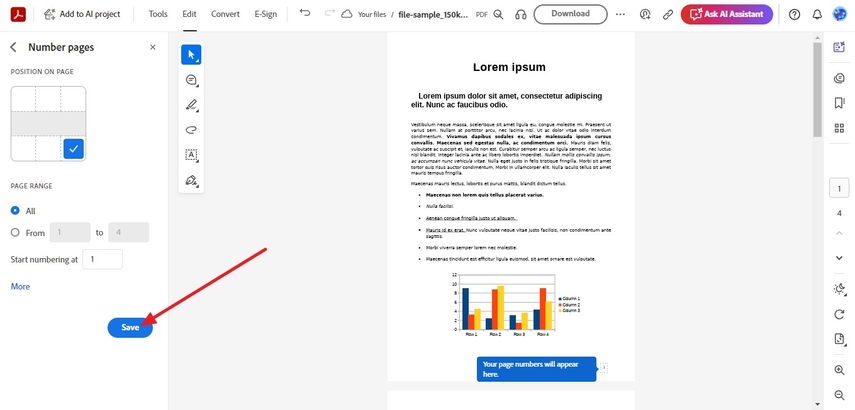The width and height of the screenshot is (855, 410).
Task: Select bottom-center page number position
Action: (x=48, y=148)
